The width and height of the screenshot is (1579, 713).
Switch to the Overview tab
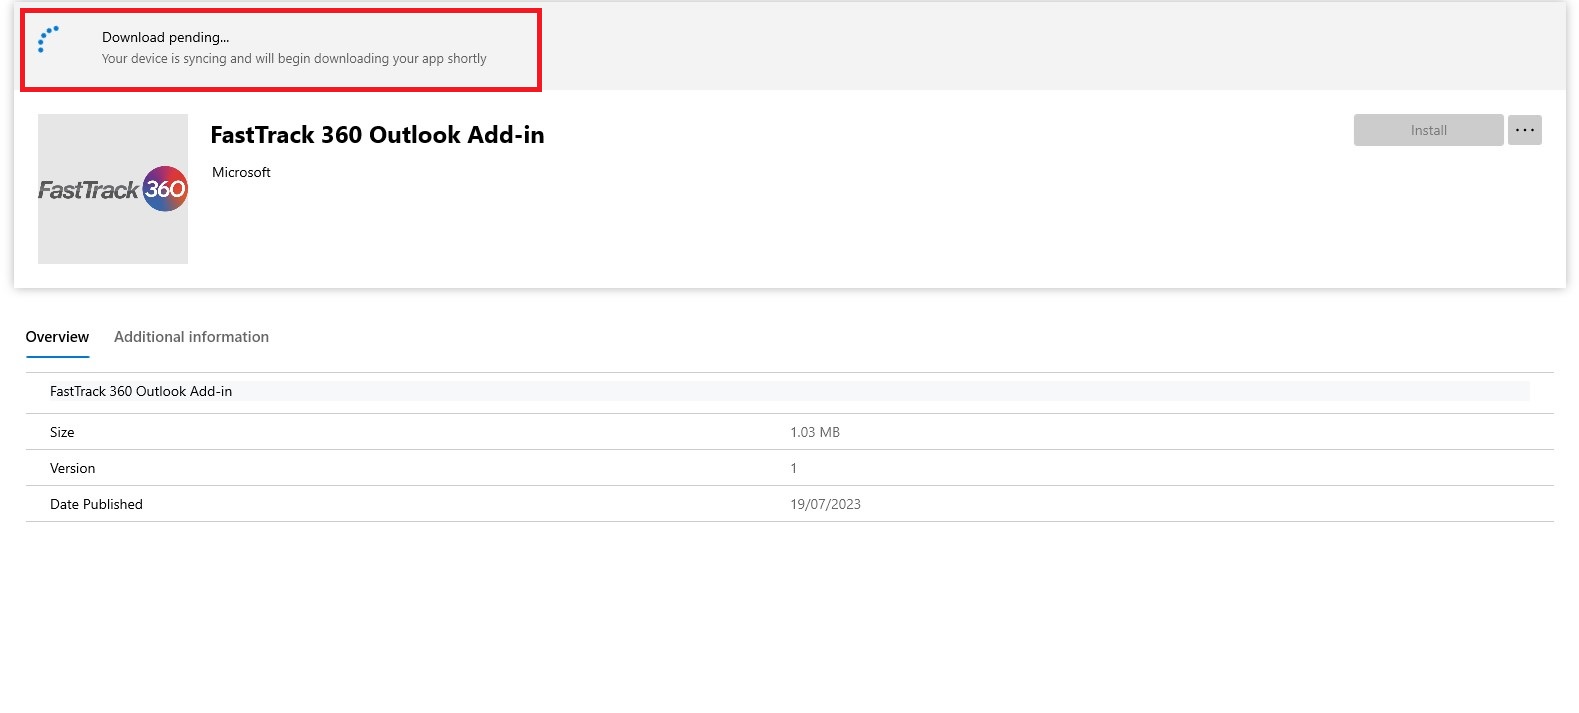coord(57,337)
